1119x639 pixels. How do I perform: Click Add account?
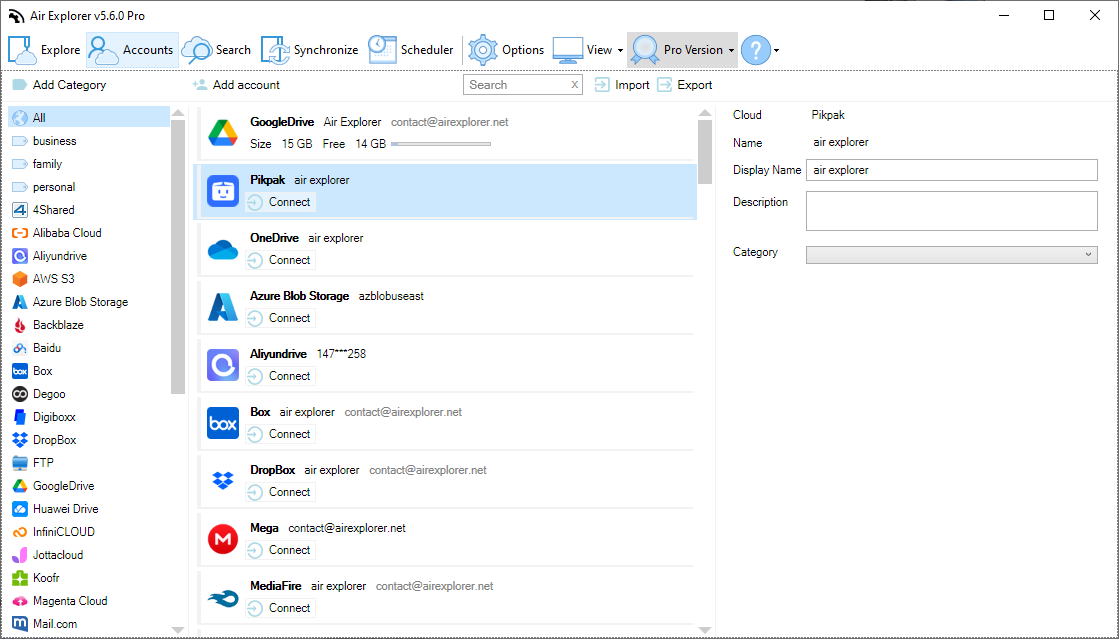[x=236, y=85]
